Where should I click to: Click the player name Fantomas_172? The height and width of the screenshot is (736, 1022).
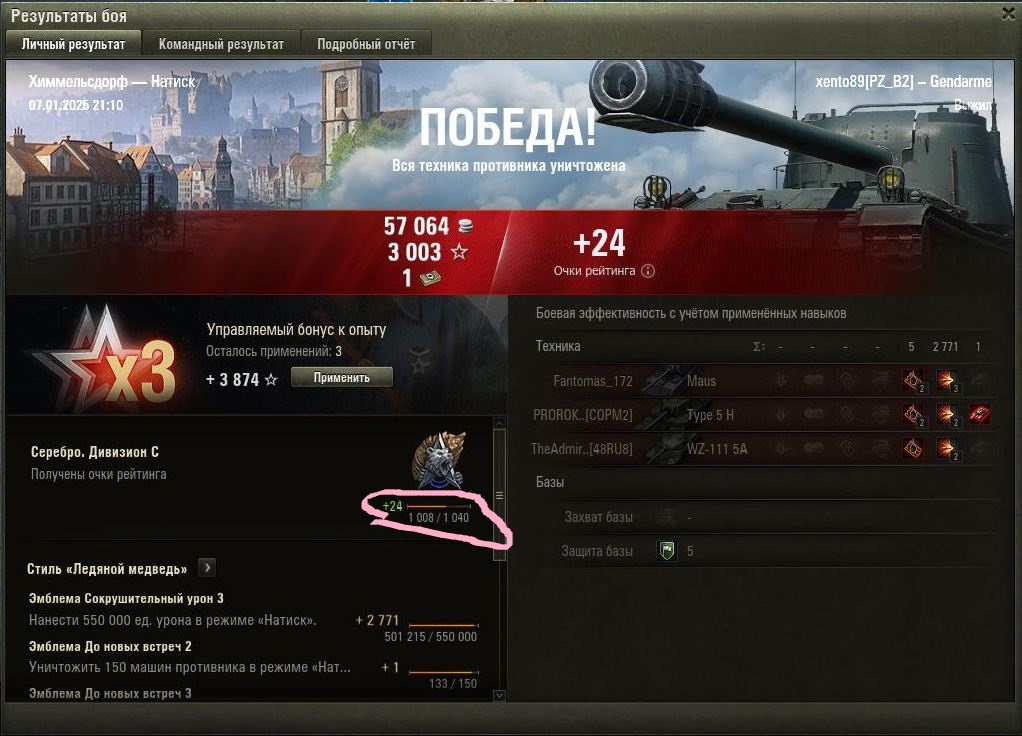(x=592, y=381)
